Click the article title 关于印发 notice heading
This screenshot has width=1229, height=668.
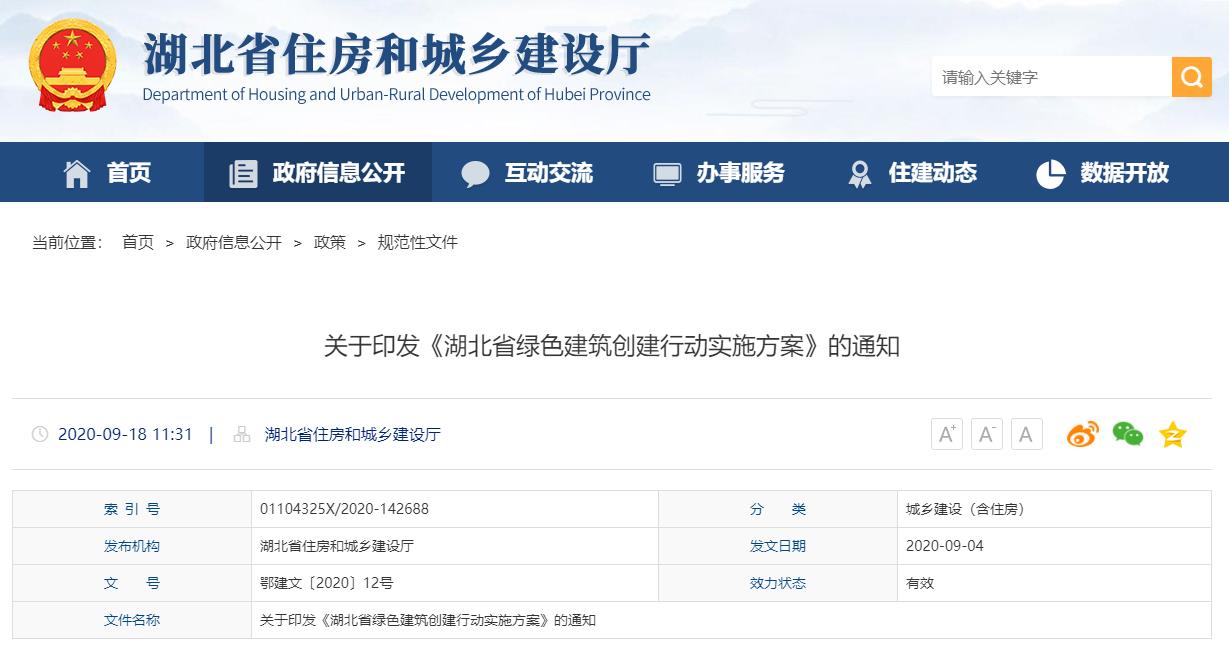(x=612, y=347)
